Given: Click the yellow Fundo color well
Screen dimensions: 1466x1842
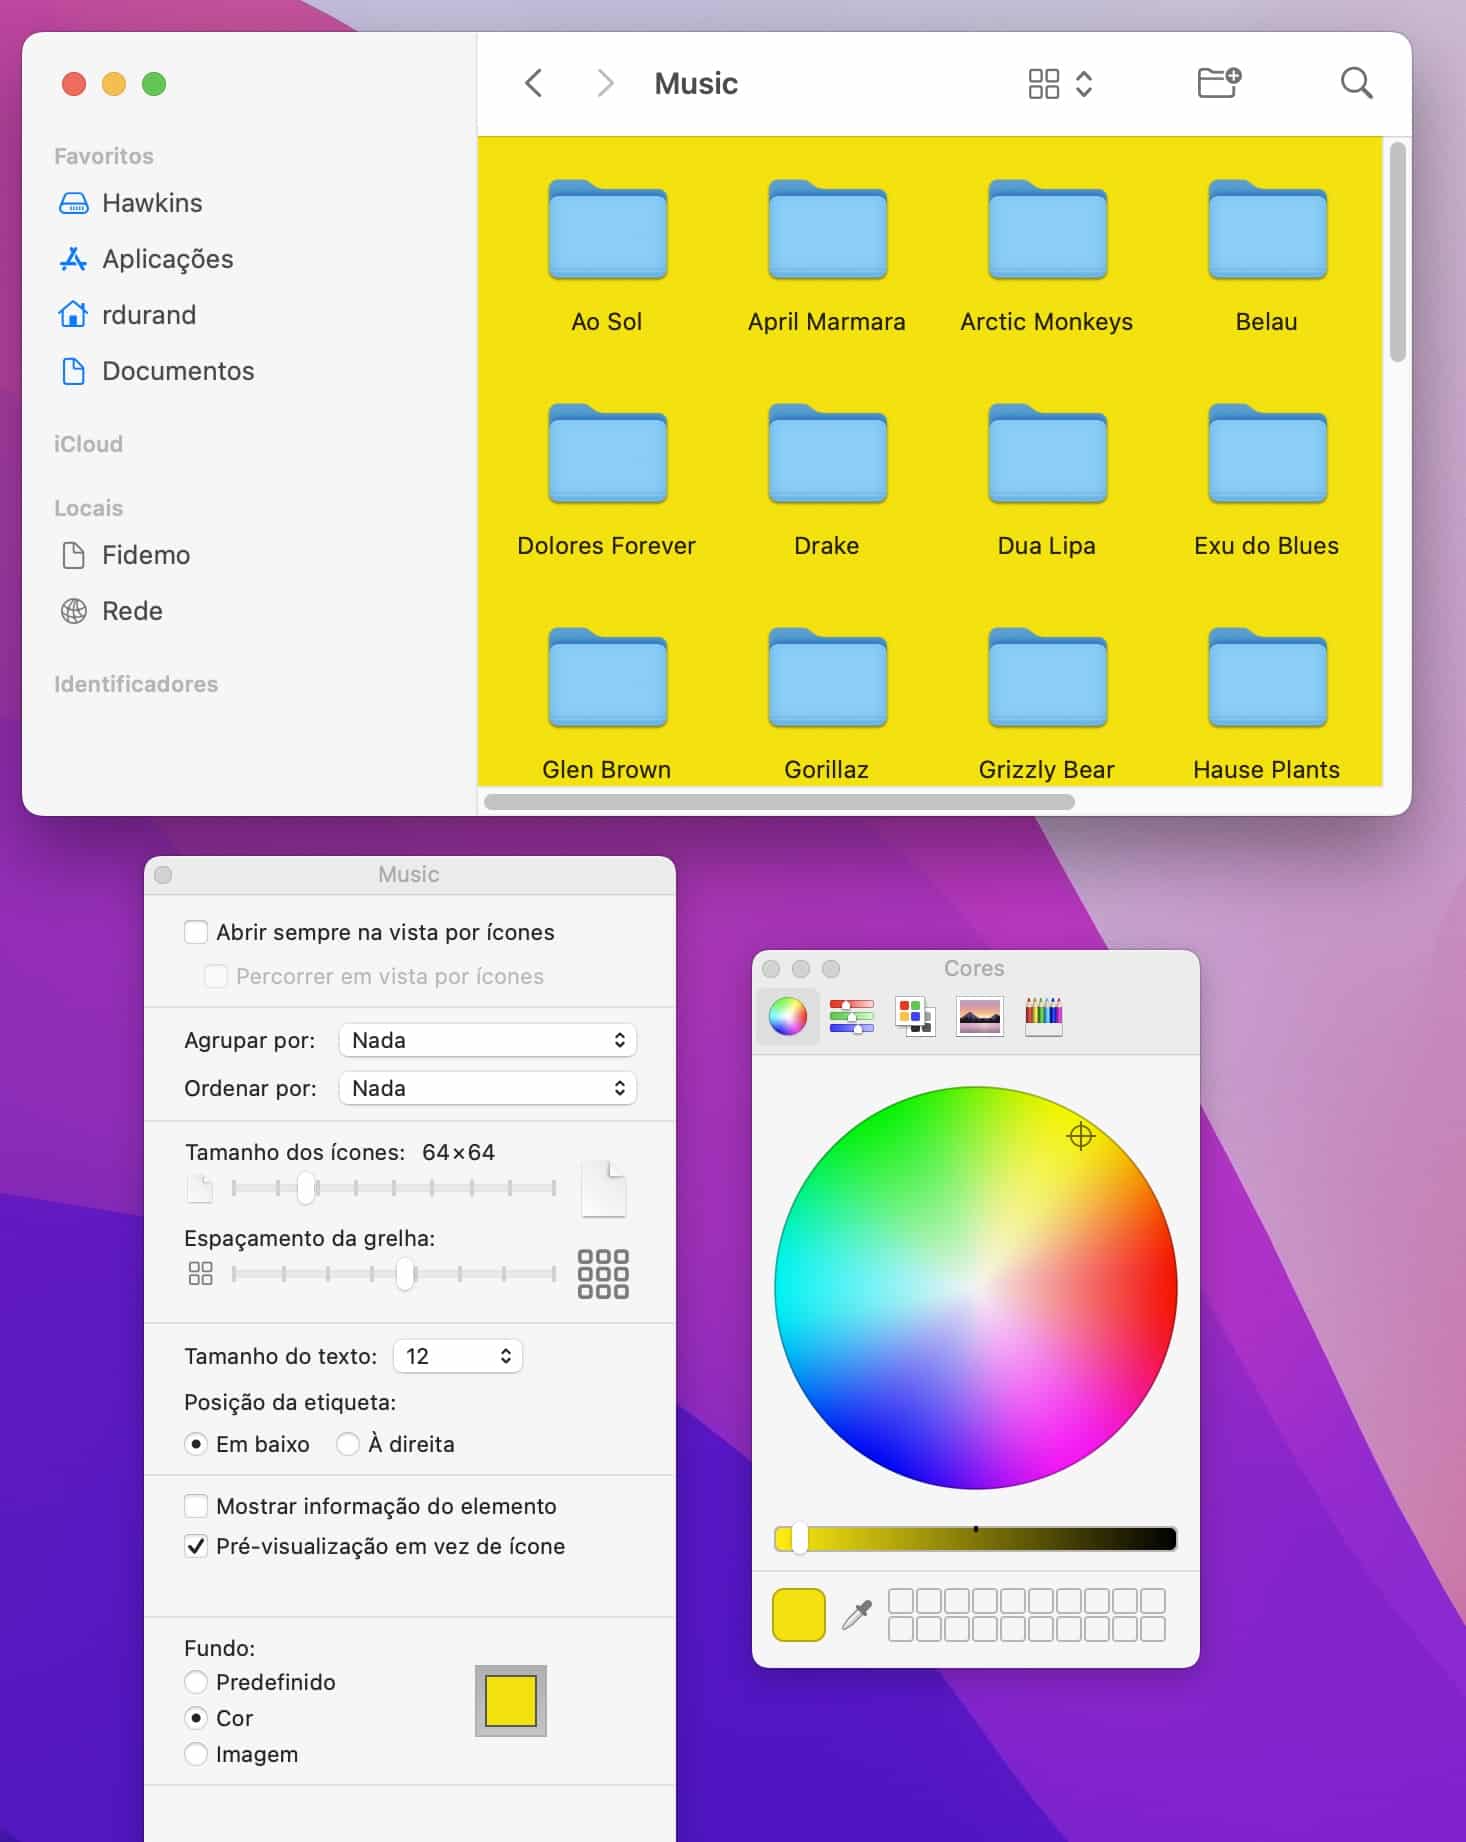Looking at the screenshot, I should [511, 1701].
